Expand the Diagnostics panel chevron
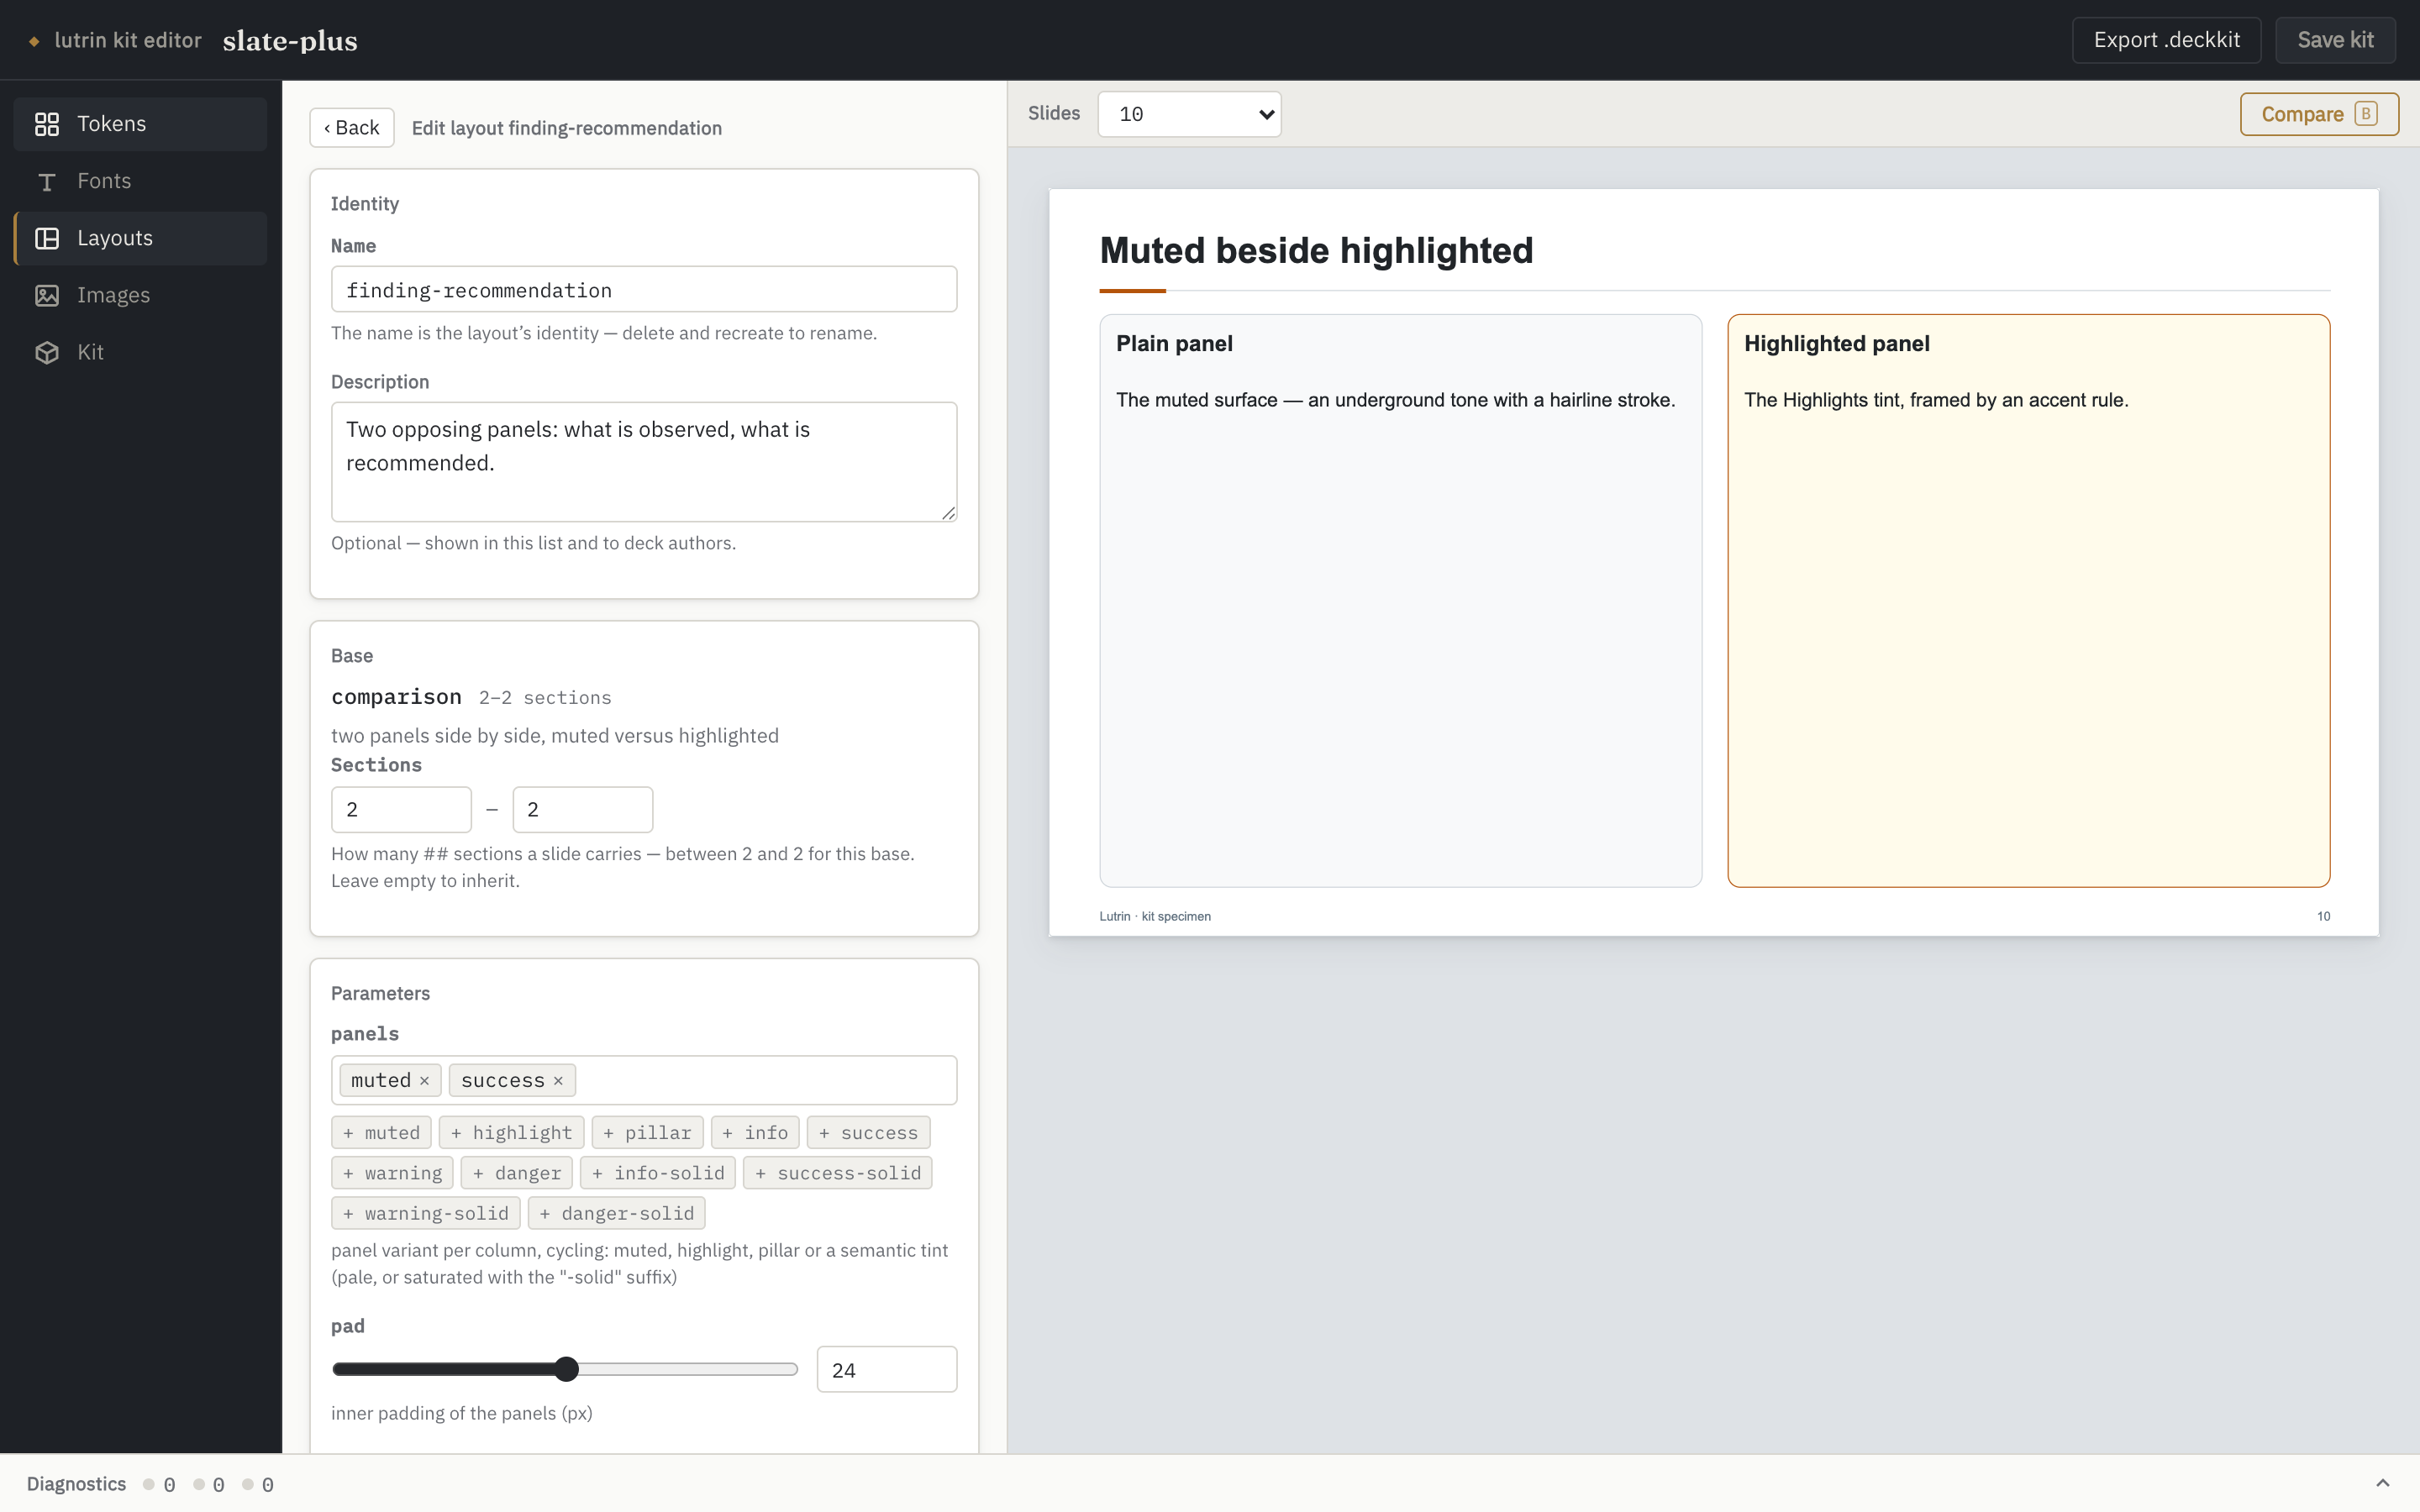The width and height of the screenshot is (2420, 1512). 2382,1483
